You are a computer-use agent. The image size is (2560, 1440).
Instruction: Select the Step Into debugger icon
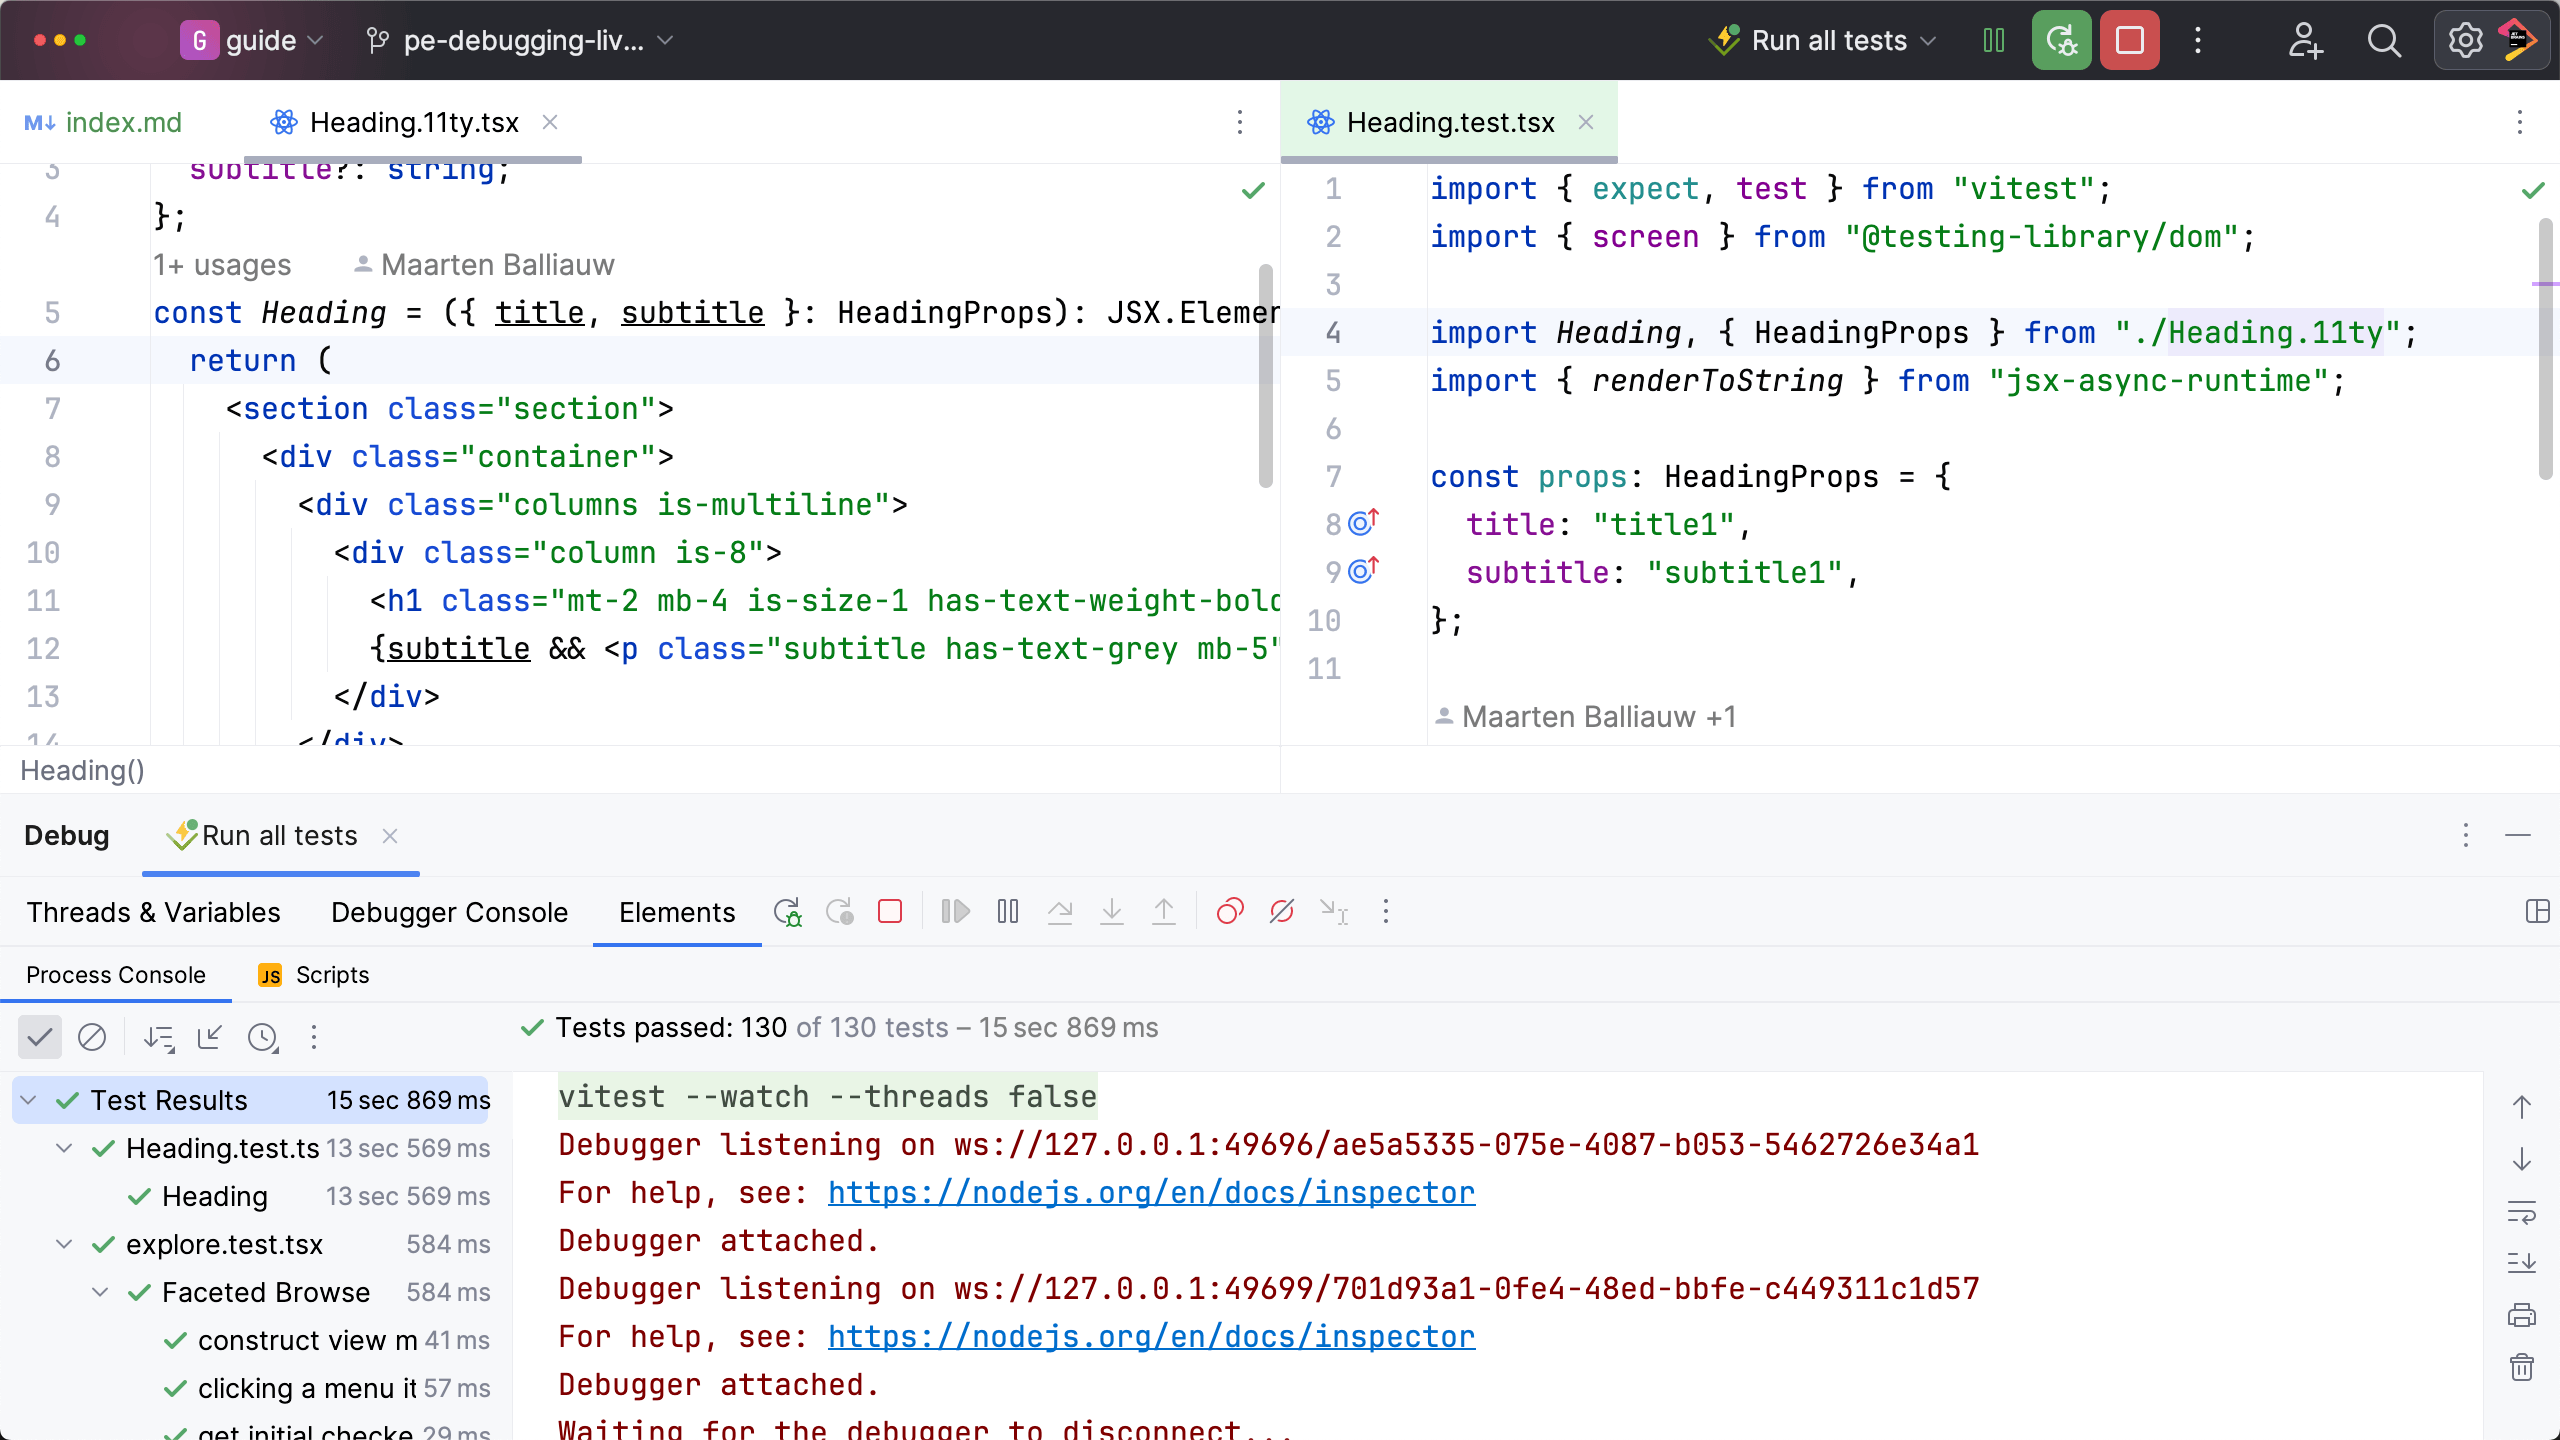1112,912
